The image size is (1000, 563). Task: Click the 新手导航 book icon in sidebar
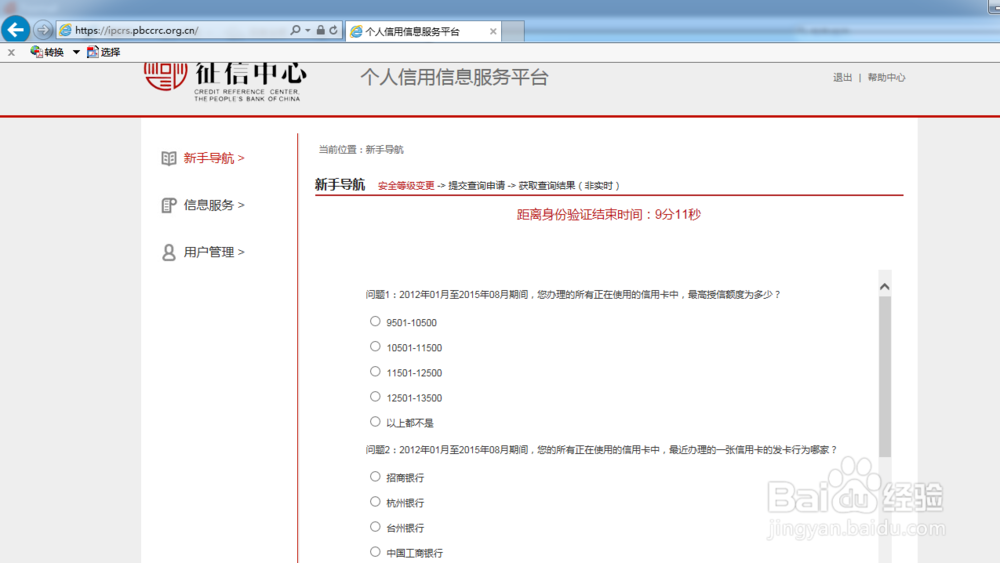[x=168, y=158]
